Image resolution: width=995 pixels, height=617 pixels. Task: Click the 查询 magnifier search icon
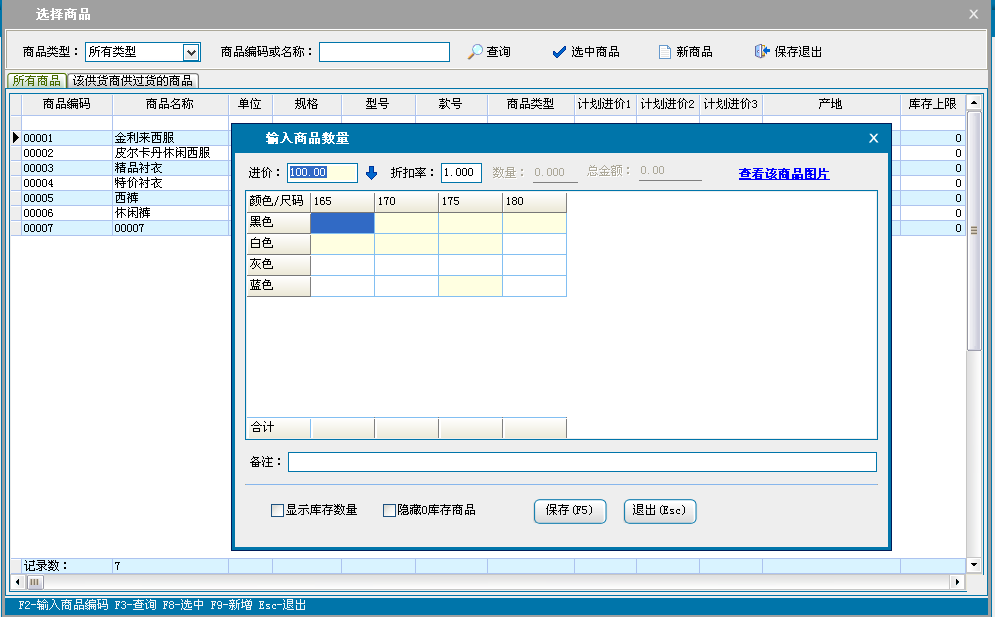pyautogui.click(x=476, y=52)
